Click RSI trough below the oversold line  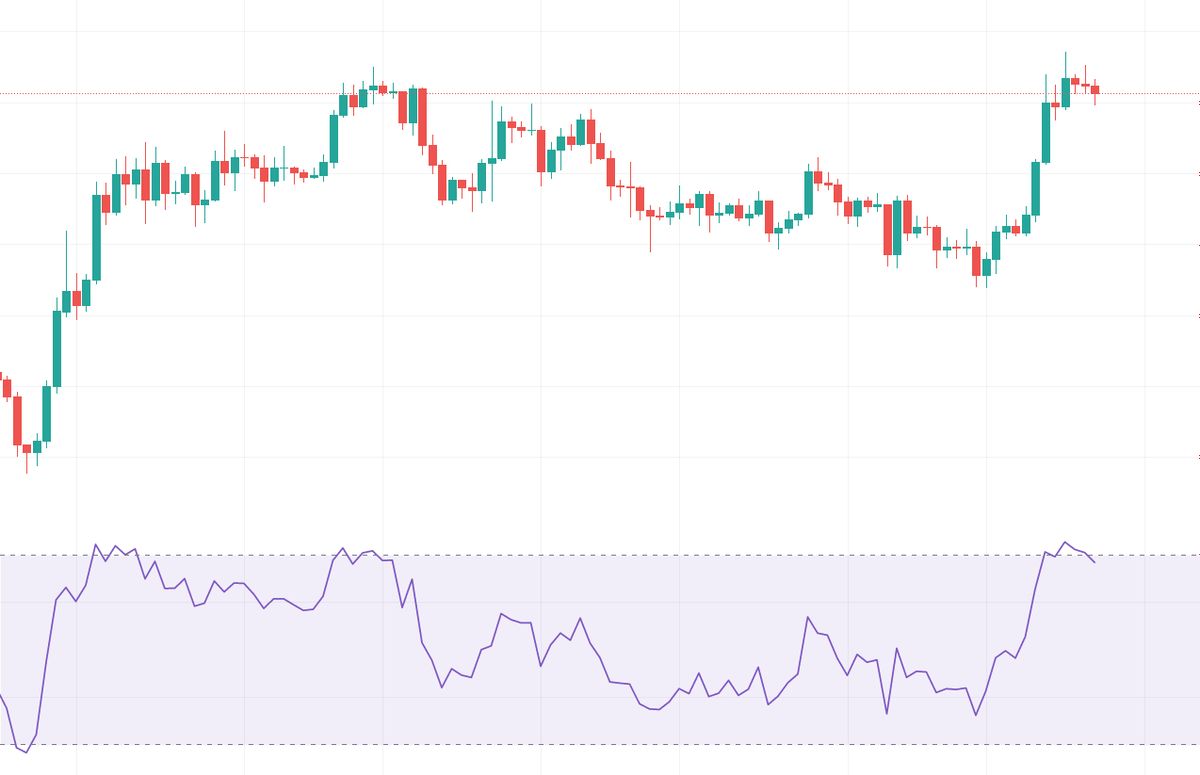(26, 751)
